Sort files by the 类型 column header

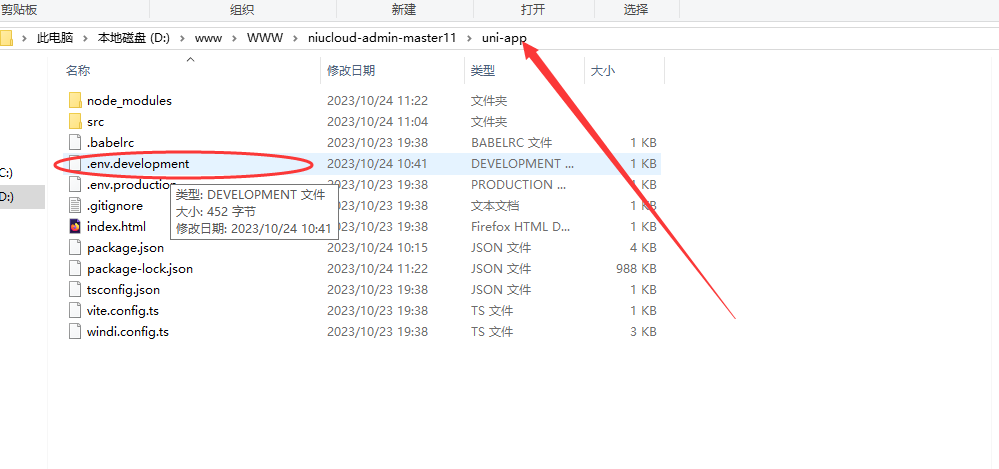(x=483, y=71)
